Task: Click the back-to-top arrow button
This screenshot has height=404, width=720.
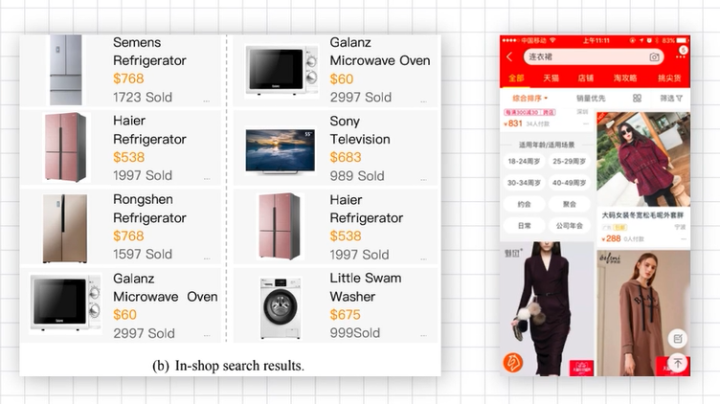Action: pyautogui.click(x=678, y=363)
